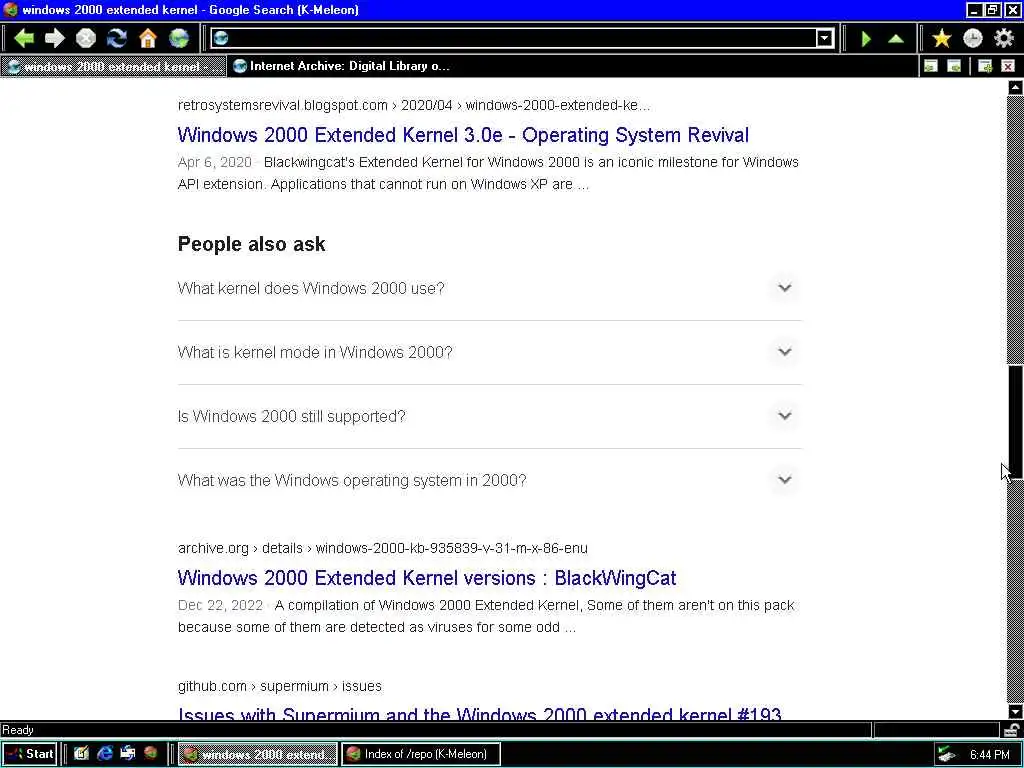Viewport: 1024px width, 768px height.
Task: Open 'Windows 2000 Extended Kernel 3.0e' result
Action: point(463,135)
